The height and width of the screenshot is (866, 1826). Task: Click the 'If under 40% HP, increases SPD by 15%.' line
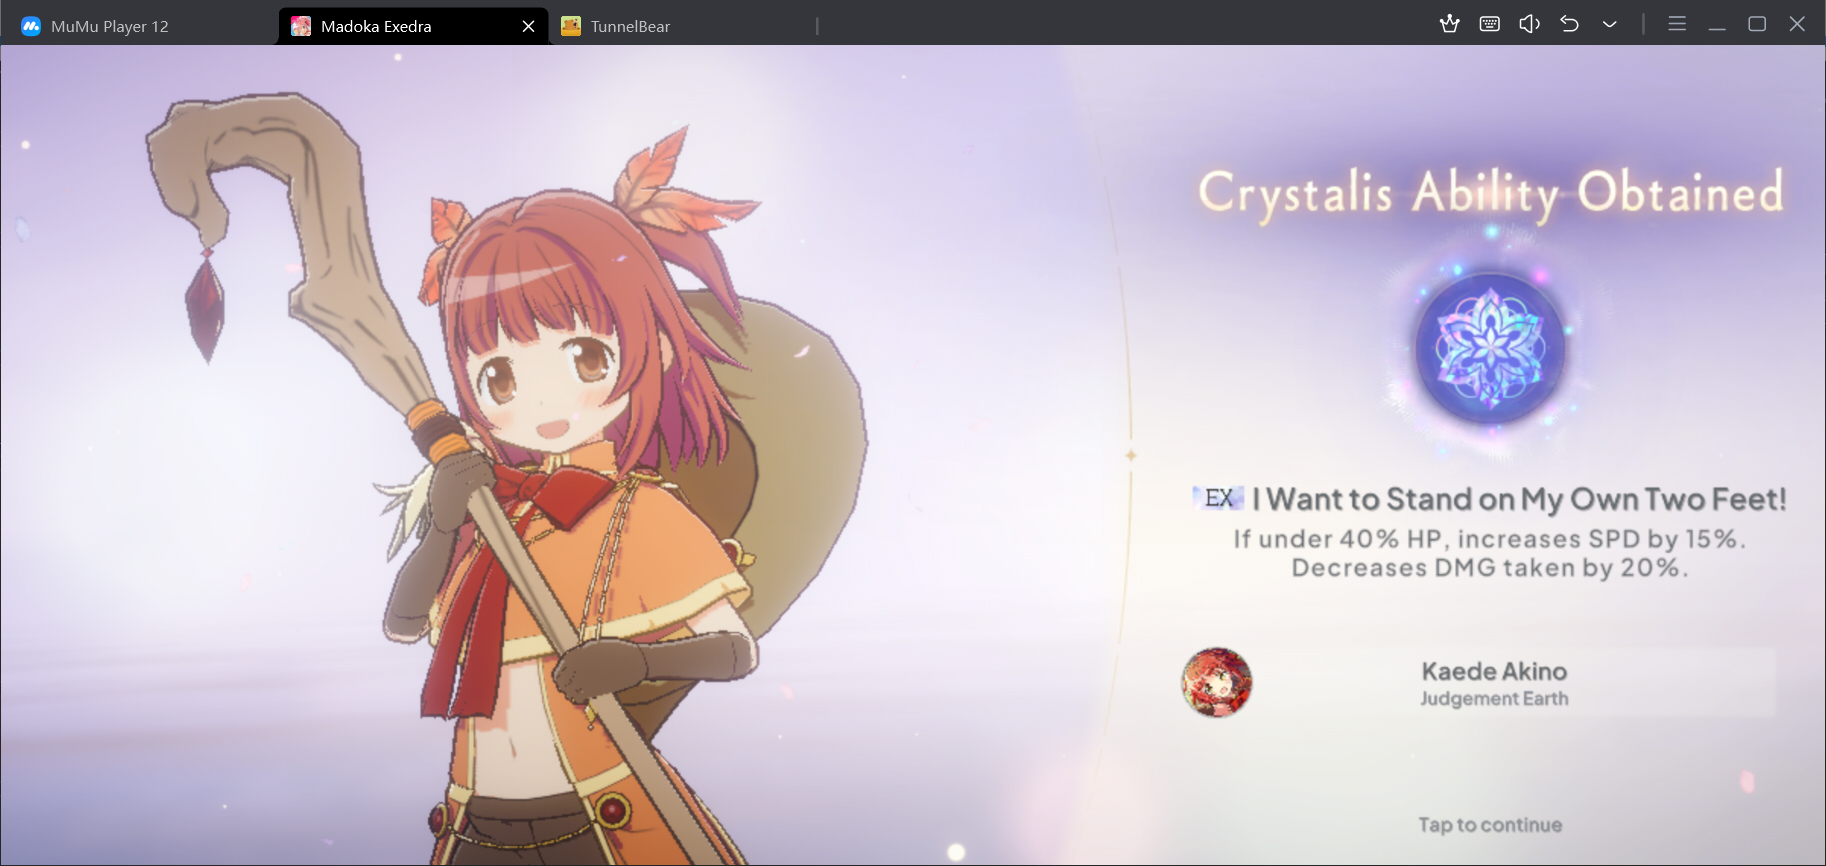click(x=1490, y=539)
